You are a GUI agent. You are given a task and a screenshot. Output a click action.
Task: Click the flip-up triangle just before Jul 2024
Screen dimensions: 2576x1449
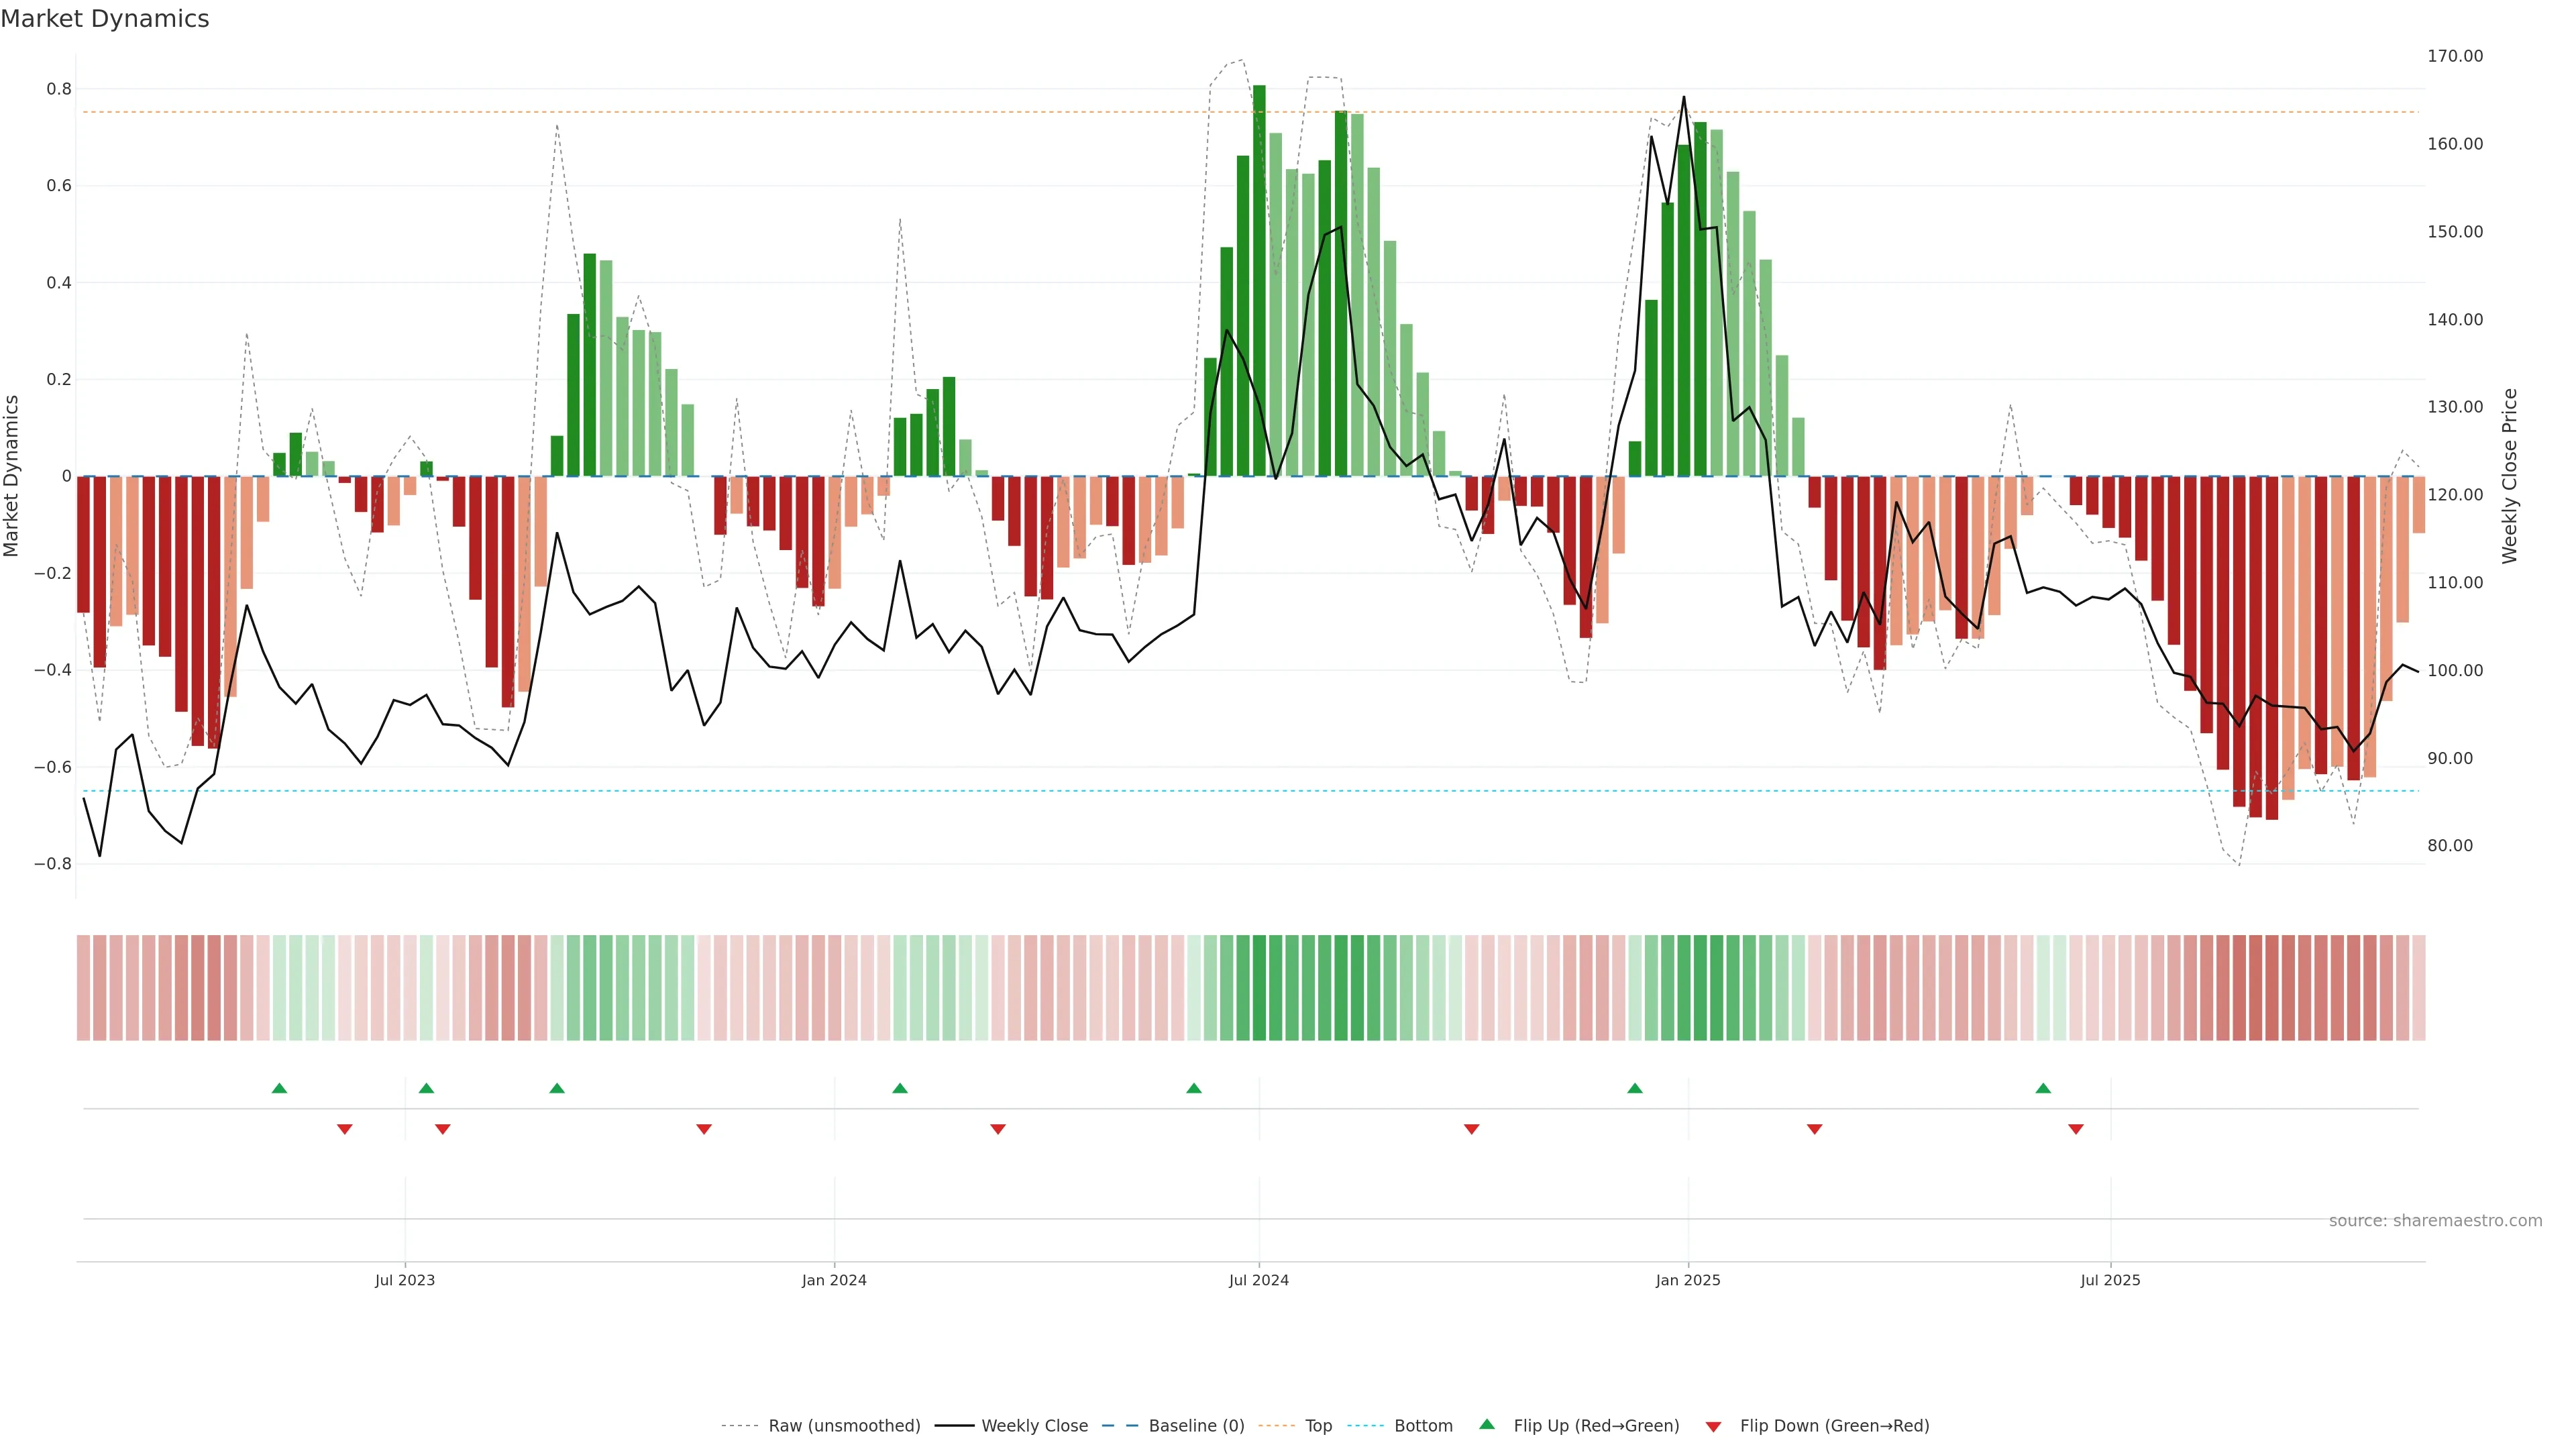click(x=1194, y=1088)
